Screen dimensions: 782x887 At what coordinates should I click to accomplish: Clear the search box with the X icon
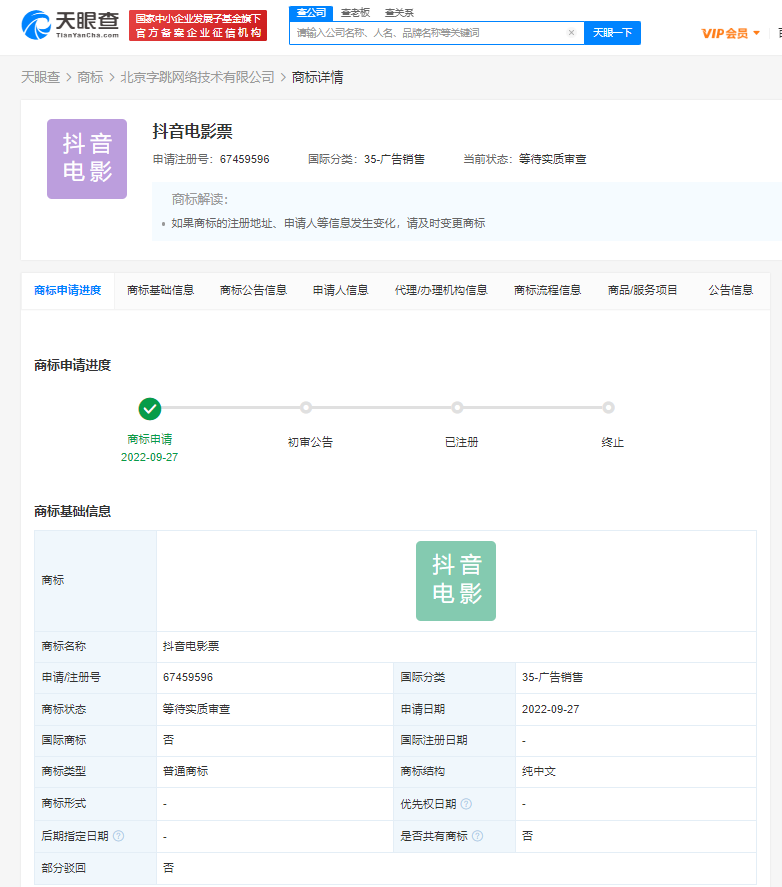[571, 33]
